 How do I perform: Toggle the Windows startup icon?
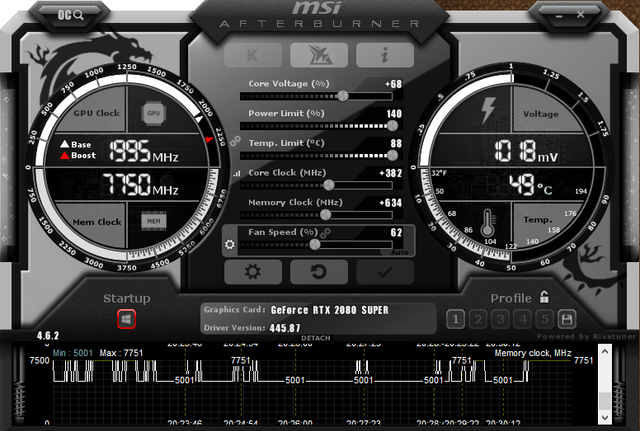click(126, 319)
